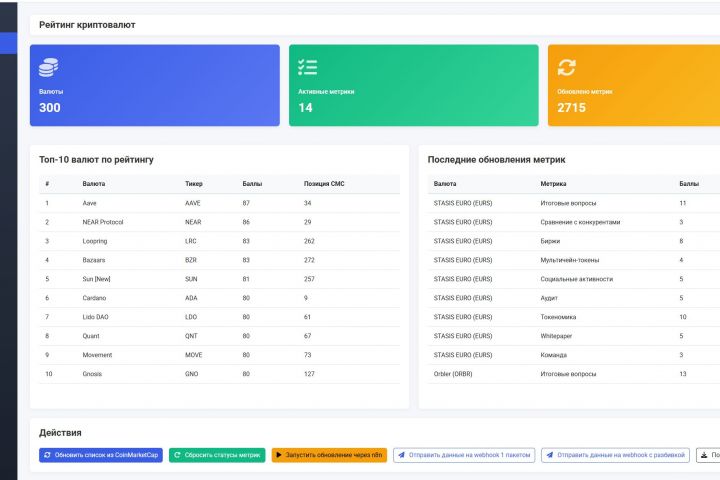Screen dimensions: 720x480
Task: Select the Loopring currency name
Action: click(95, 241)
